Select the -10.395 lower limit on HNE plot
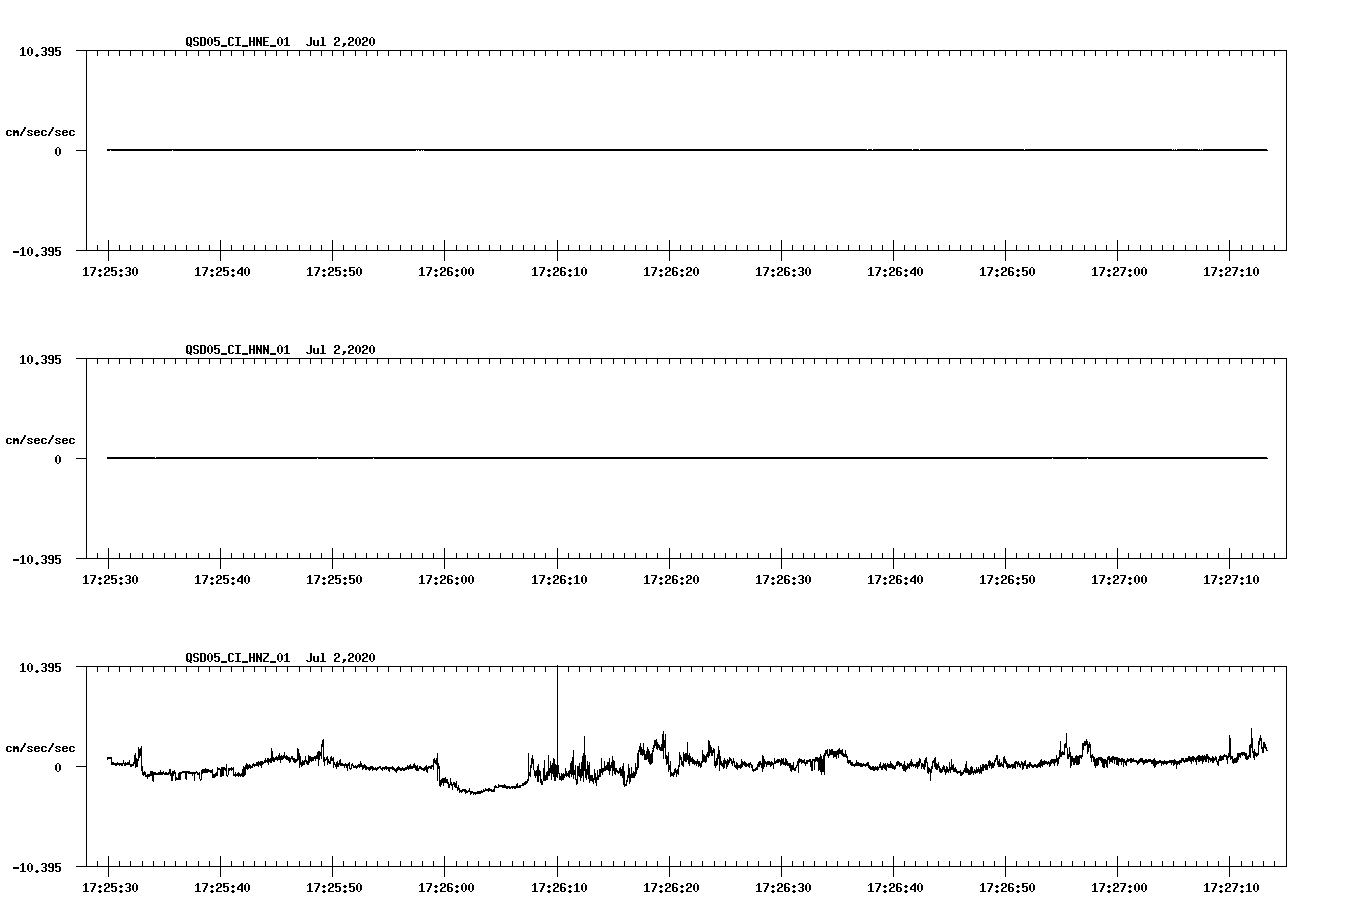Screen dimensions: 1358x924 (36, 251)
